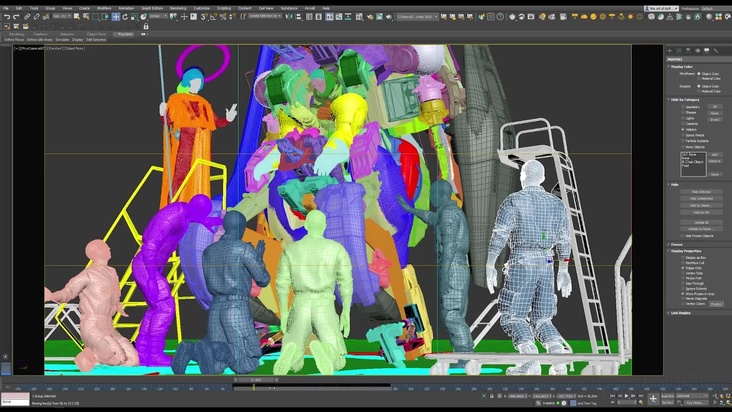Collapse the Display Properties rollout
The image size is (732, 412).
[x=685, y=251]
